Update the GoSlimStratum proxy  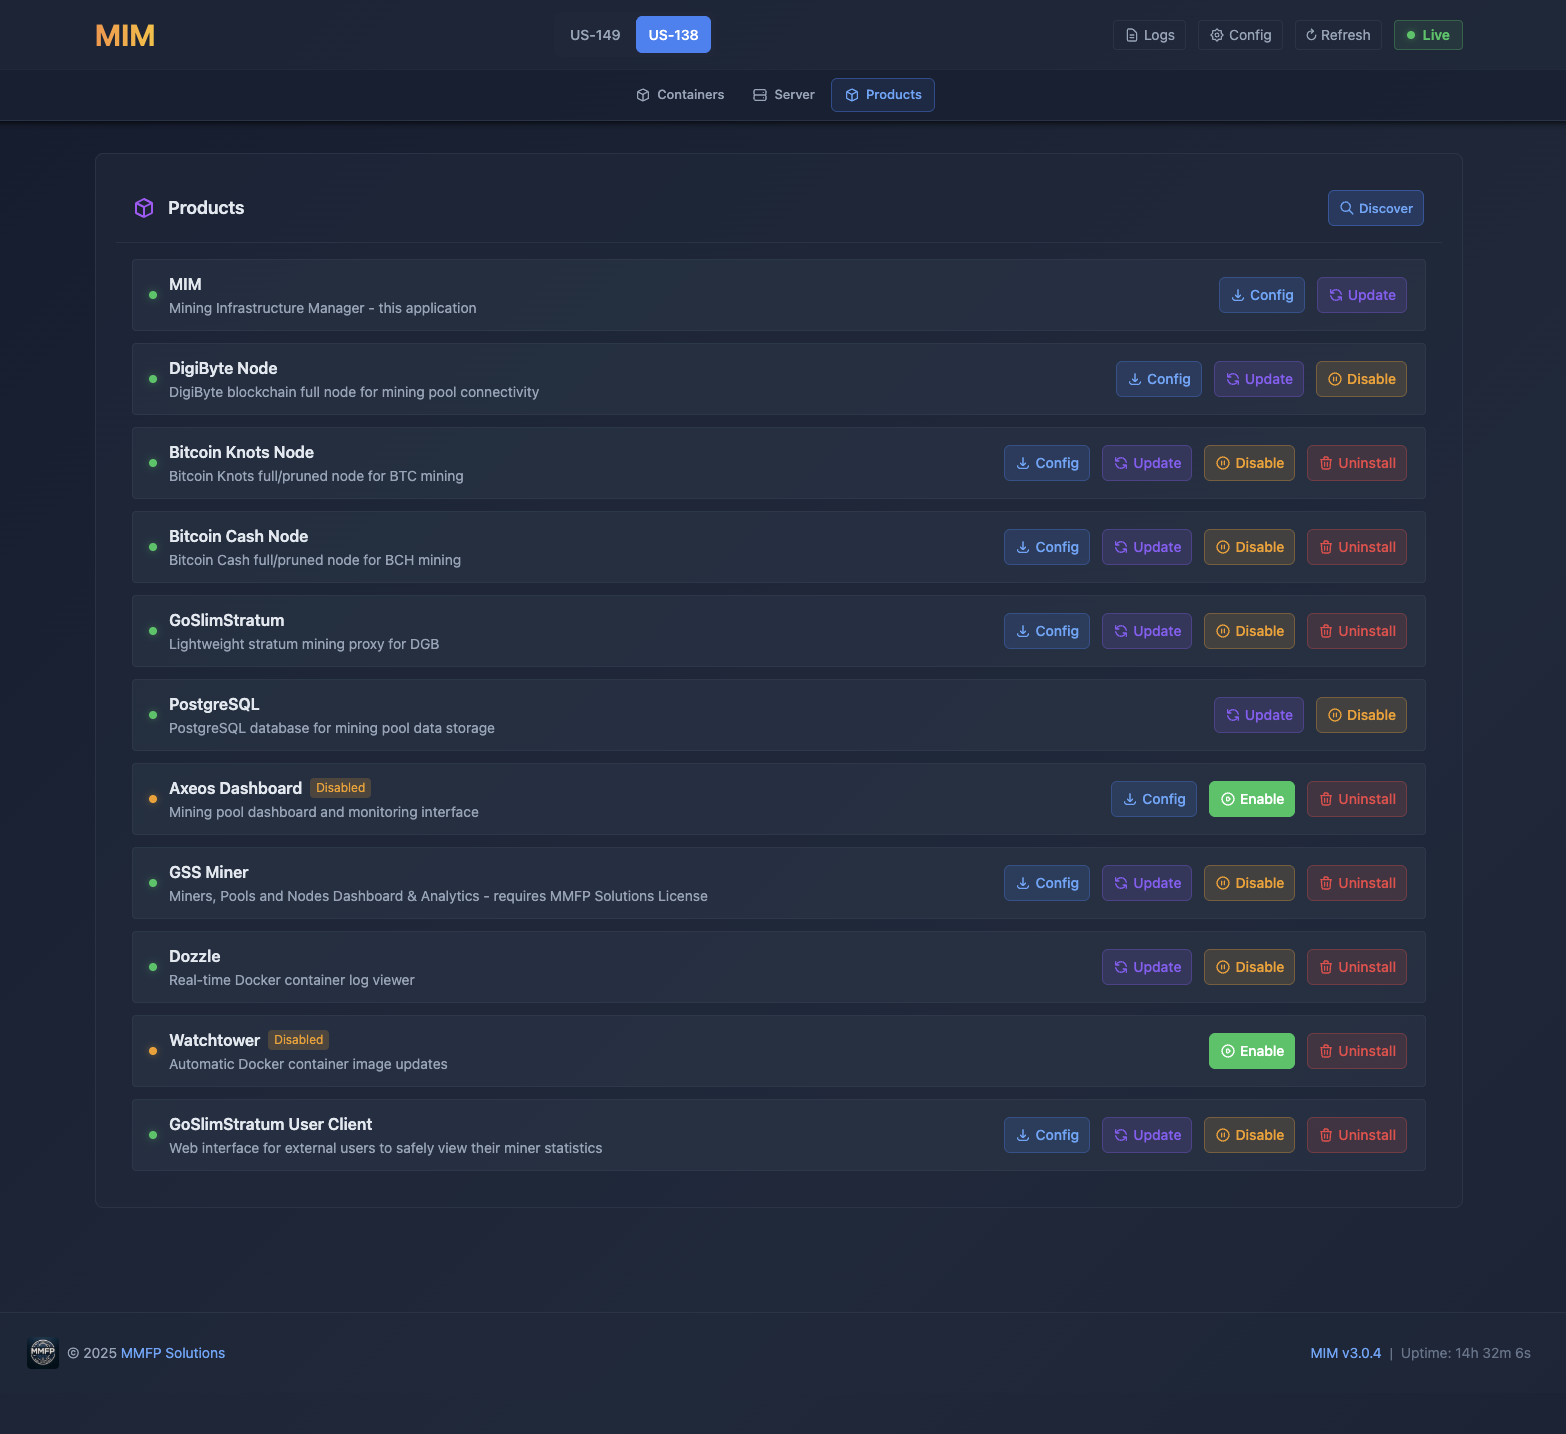pyautogui.click(x=1146, y=631)
